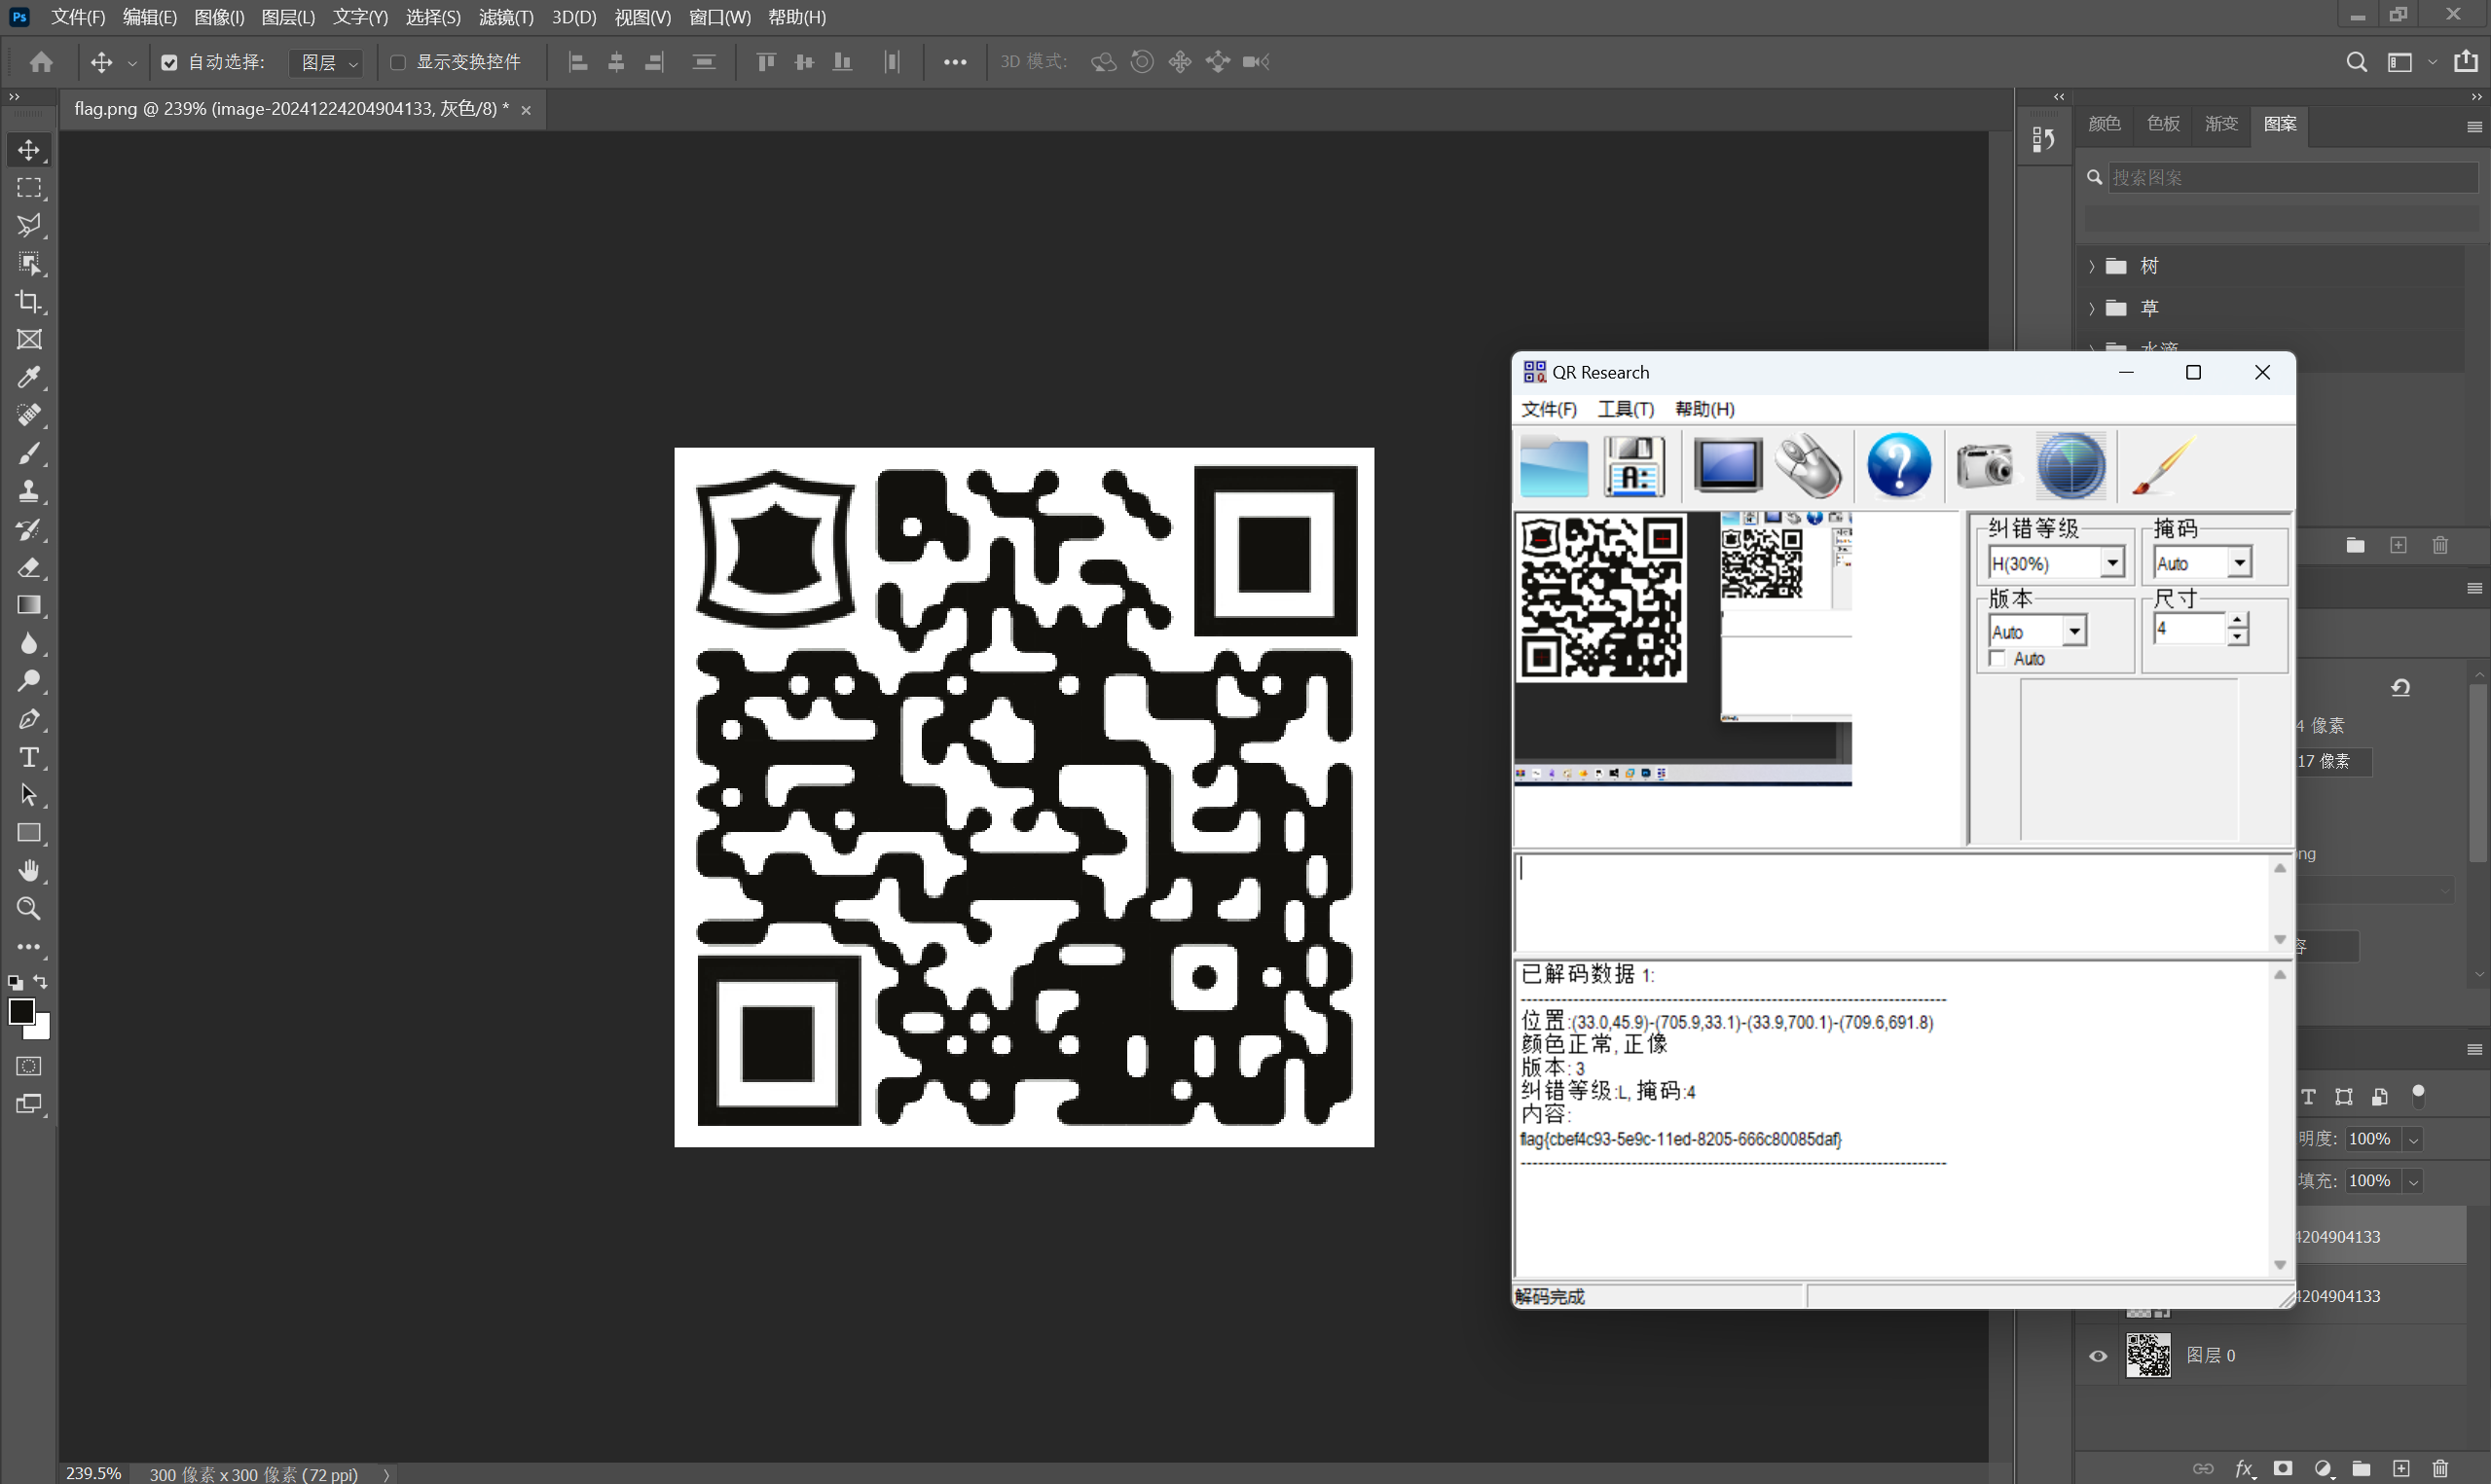
Task: Open the 图层 auto-select dropdown
Action: point(326,62)
